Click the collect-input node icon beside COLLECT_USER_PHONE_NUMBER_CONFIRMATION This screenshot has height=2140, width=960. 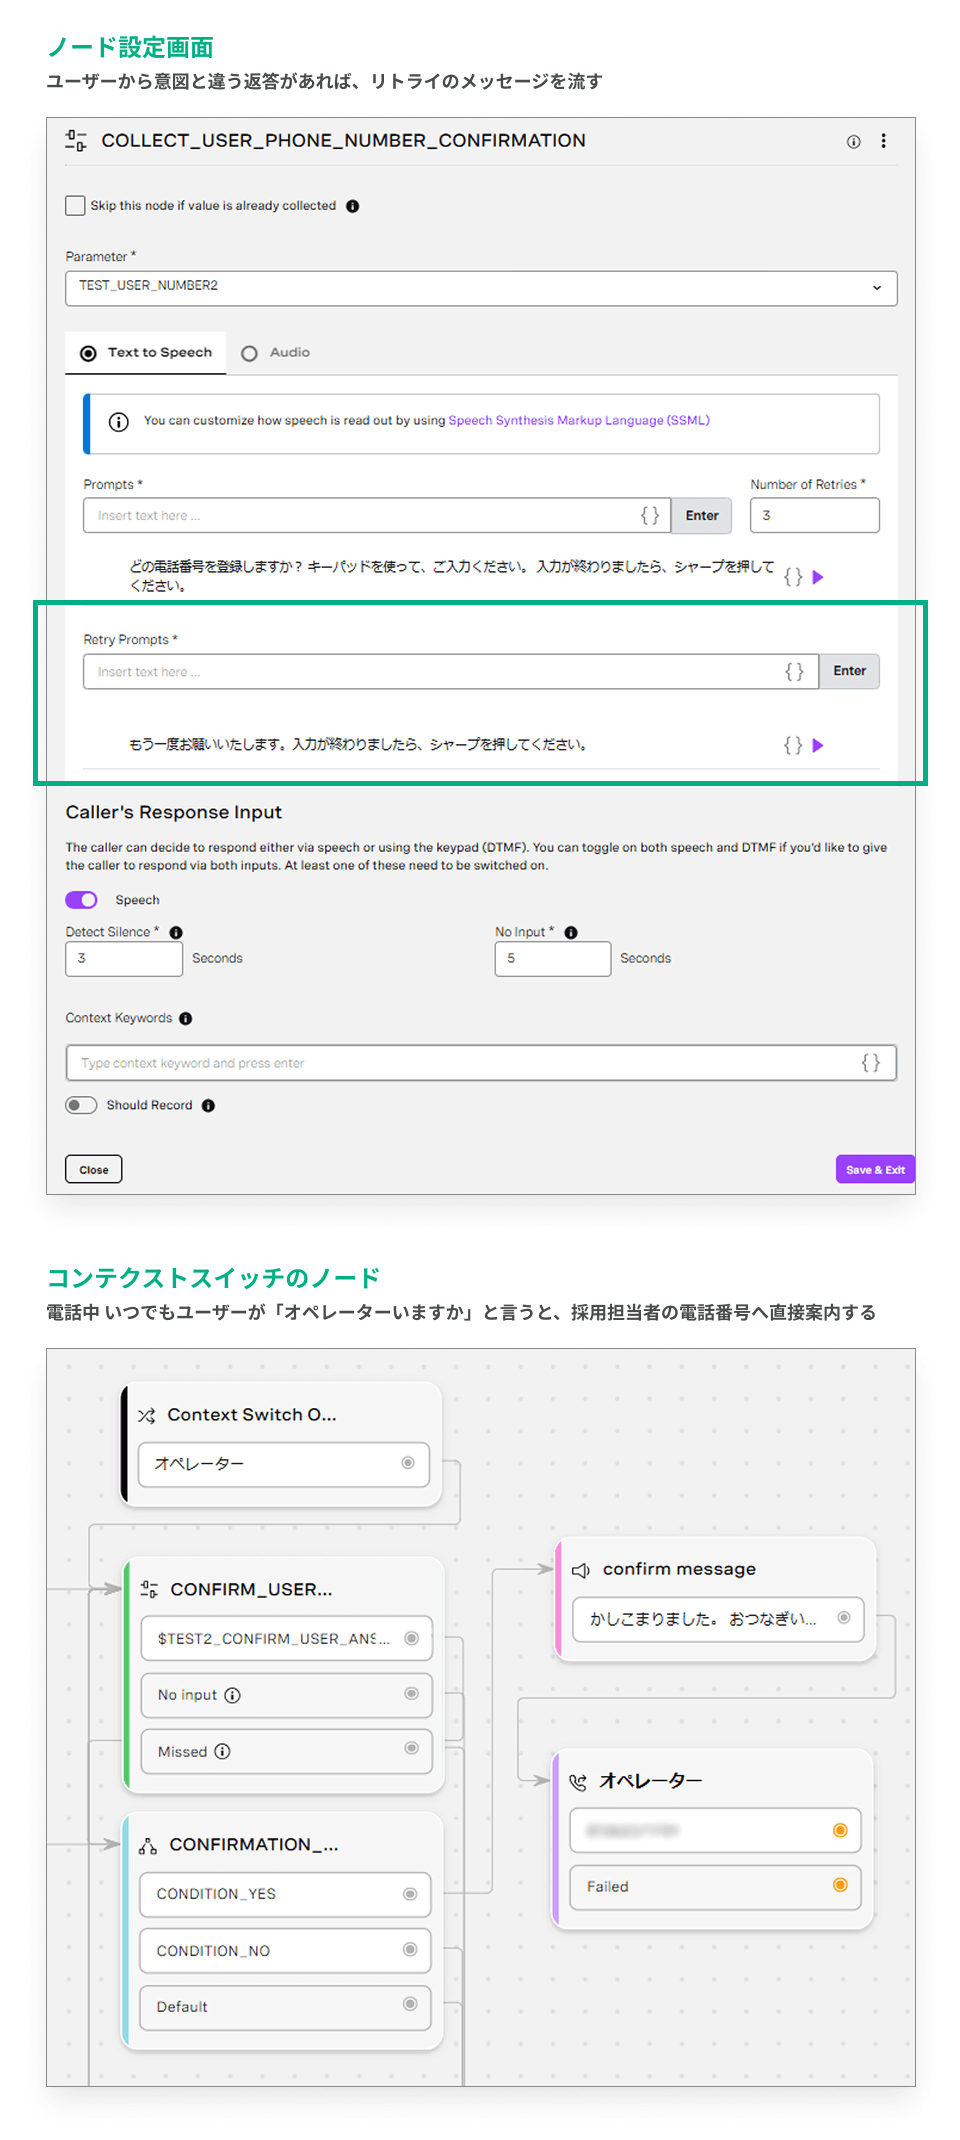(x=76, y=140)
